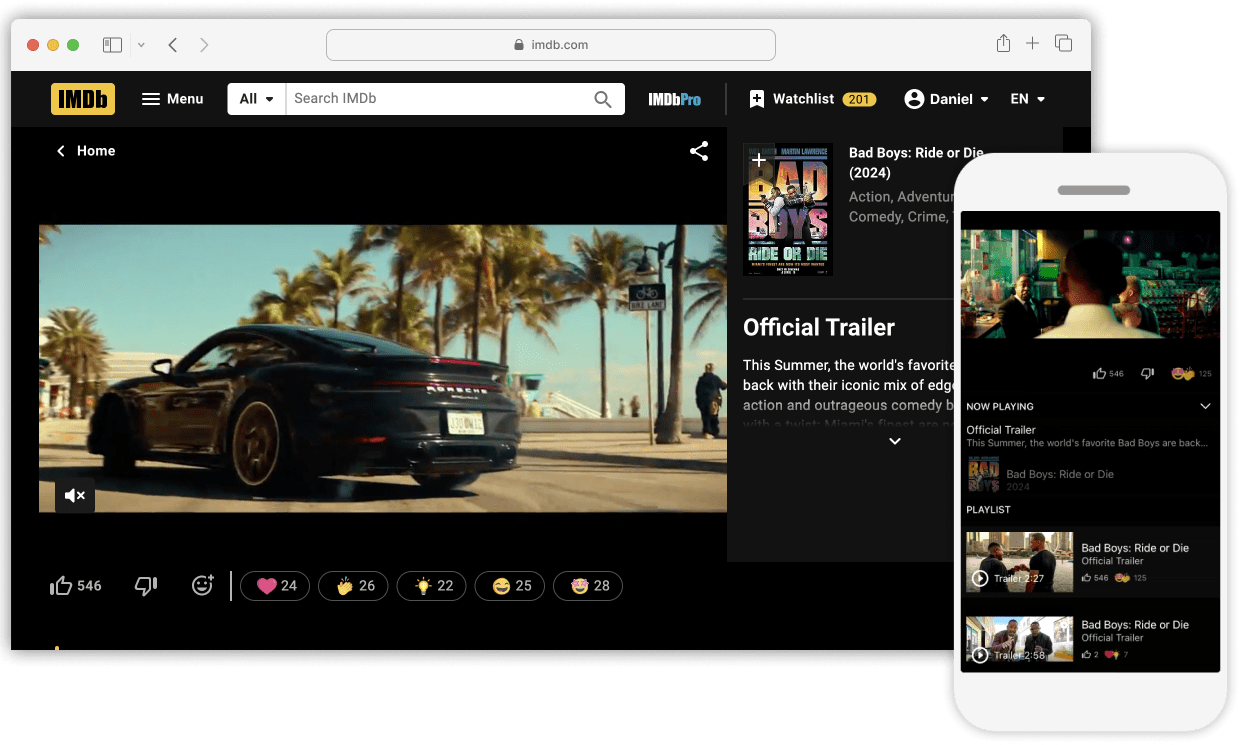1241x745 pixels.
Task: Tap "PLAYLIST" label on the phone
Action: [988, 510]
